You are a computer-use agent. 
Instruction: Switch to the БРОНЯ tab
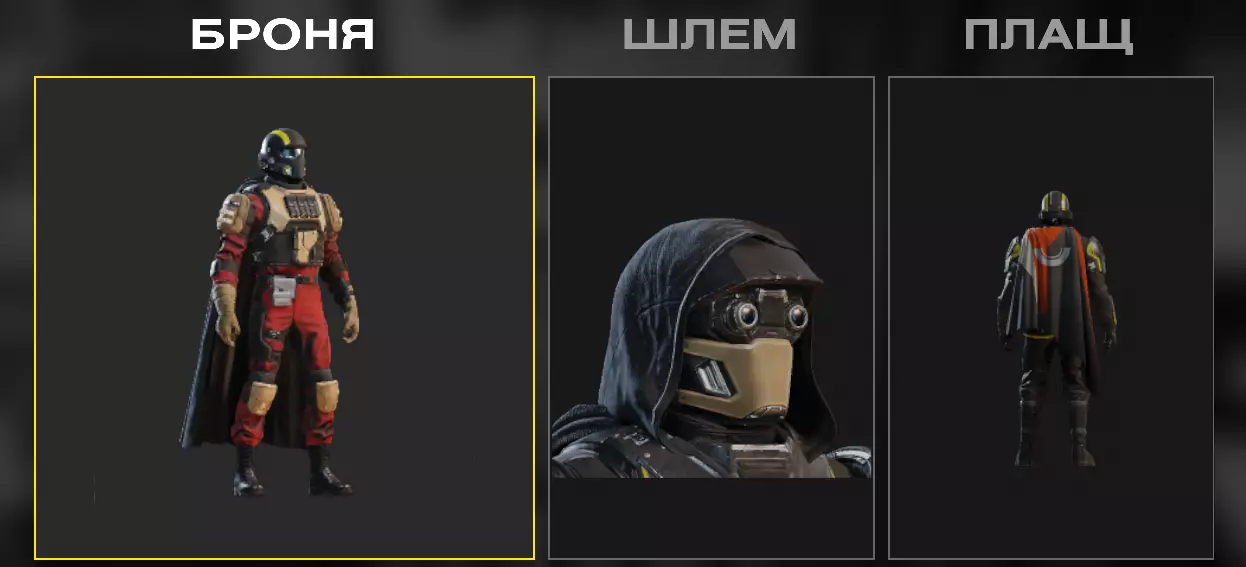tap(283, 35)
